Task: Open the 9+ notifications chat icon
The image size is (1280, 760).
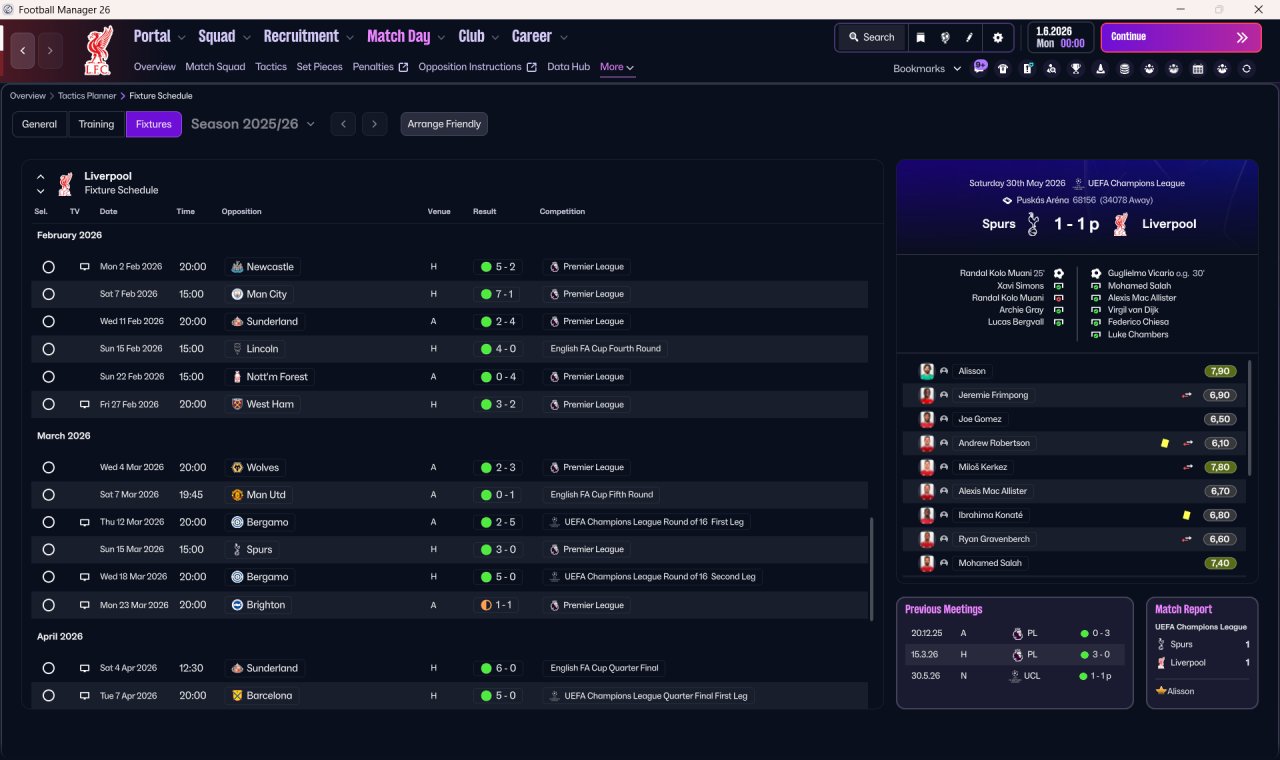Action: [x=980, y=67]
